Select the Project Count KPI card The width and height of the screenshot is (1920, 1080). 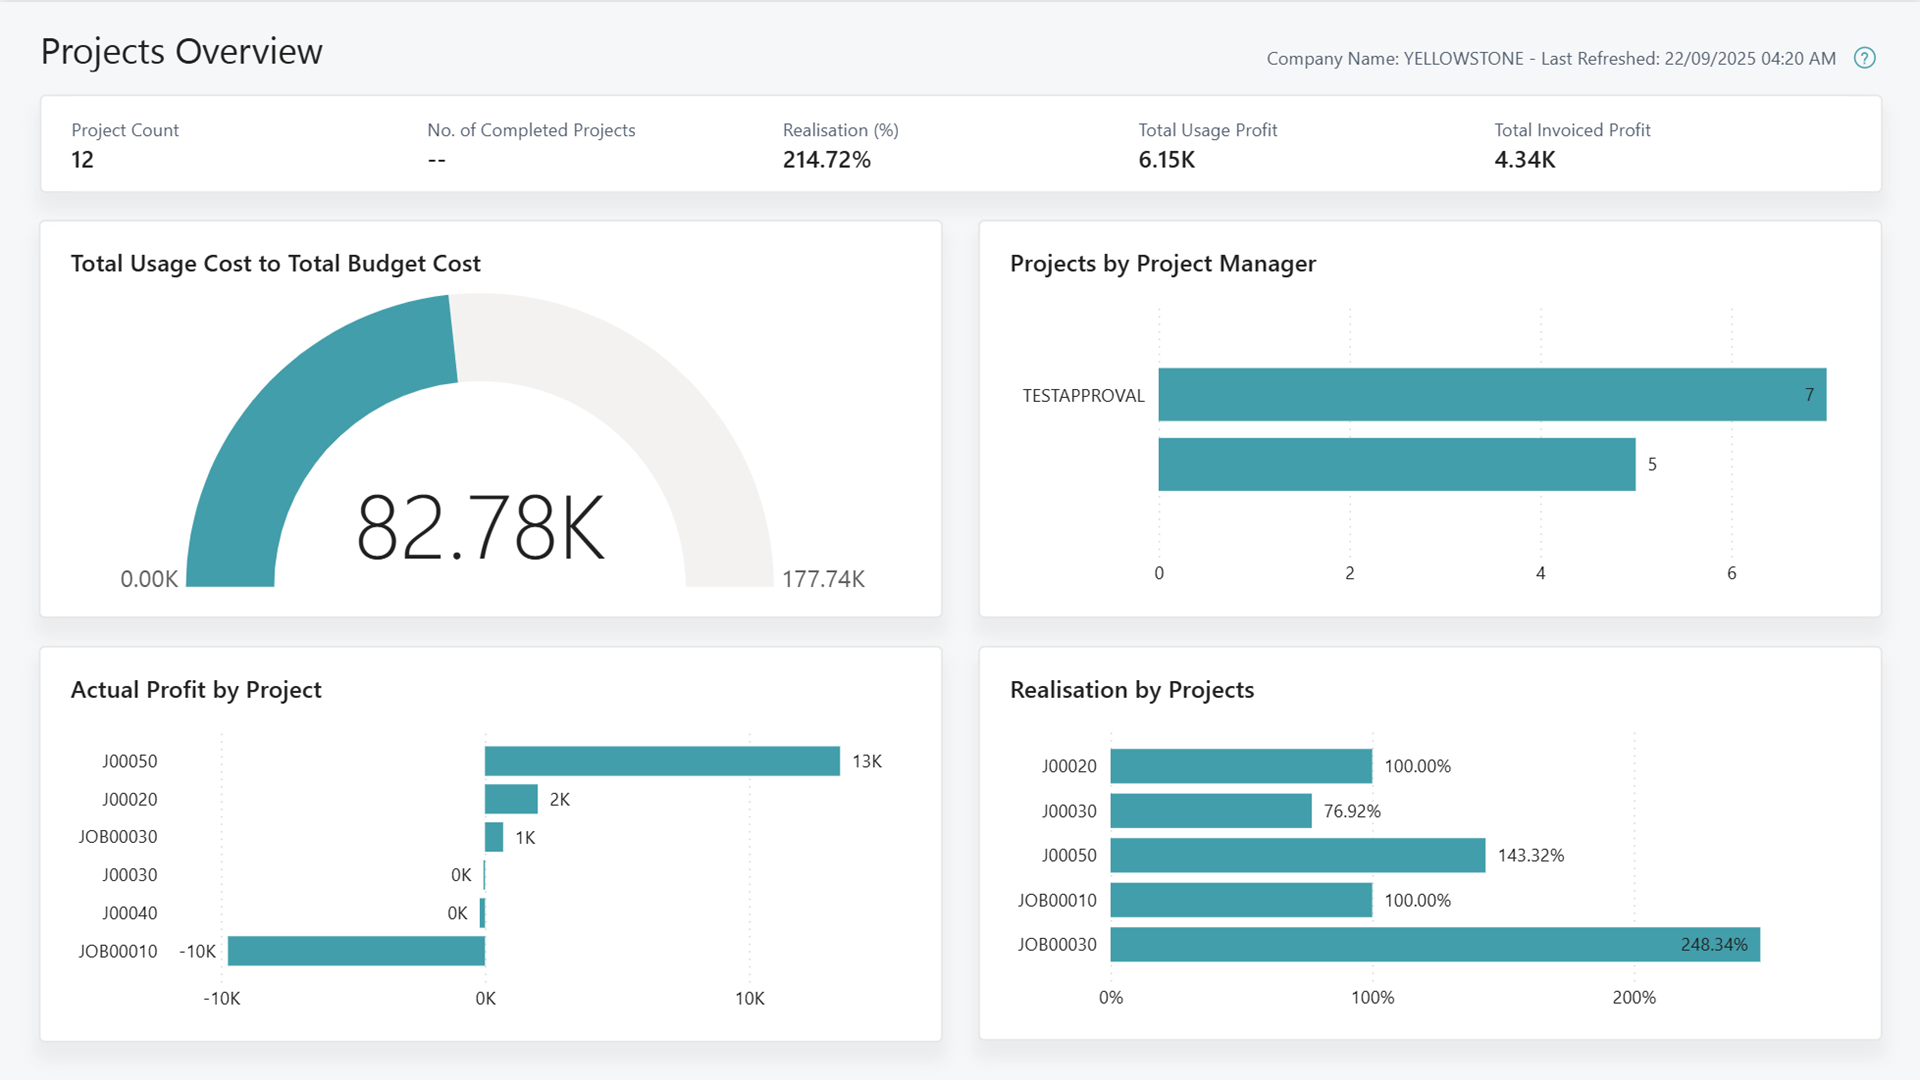point(124,145)
